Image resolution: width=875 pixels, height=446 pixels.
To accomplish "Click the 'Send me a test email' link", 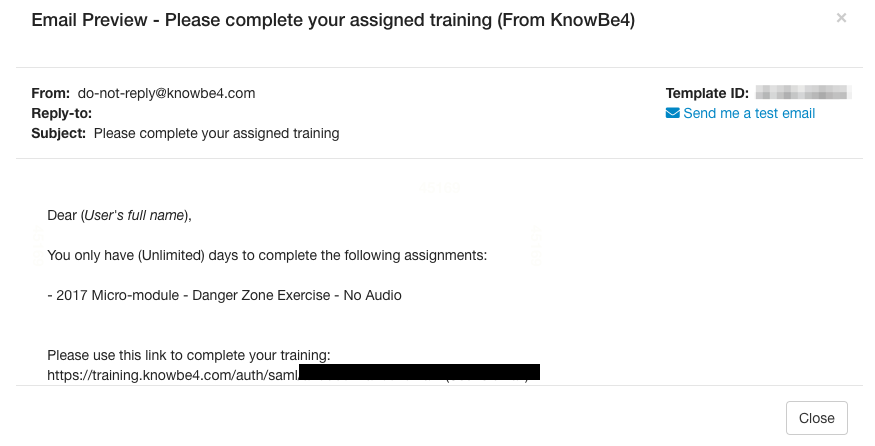I will click(x=749, y=113).
